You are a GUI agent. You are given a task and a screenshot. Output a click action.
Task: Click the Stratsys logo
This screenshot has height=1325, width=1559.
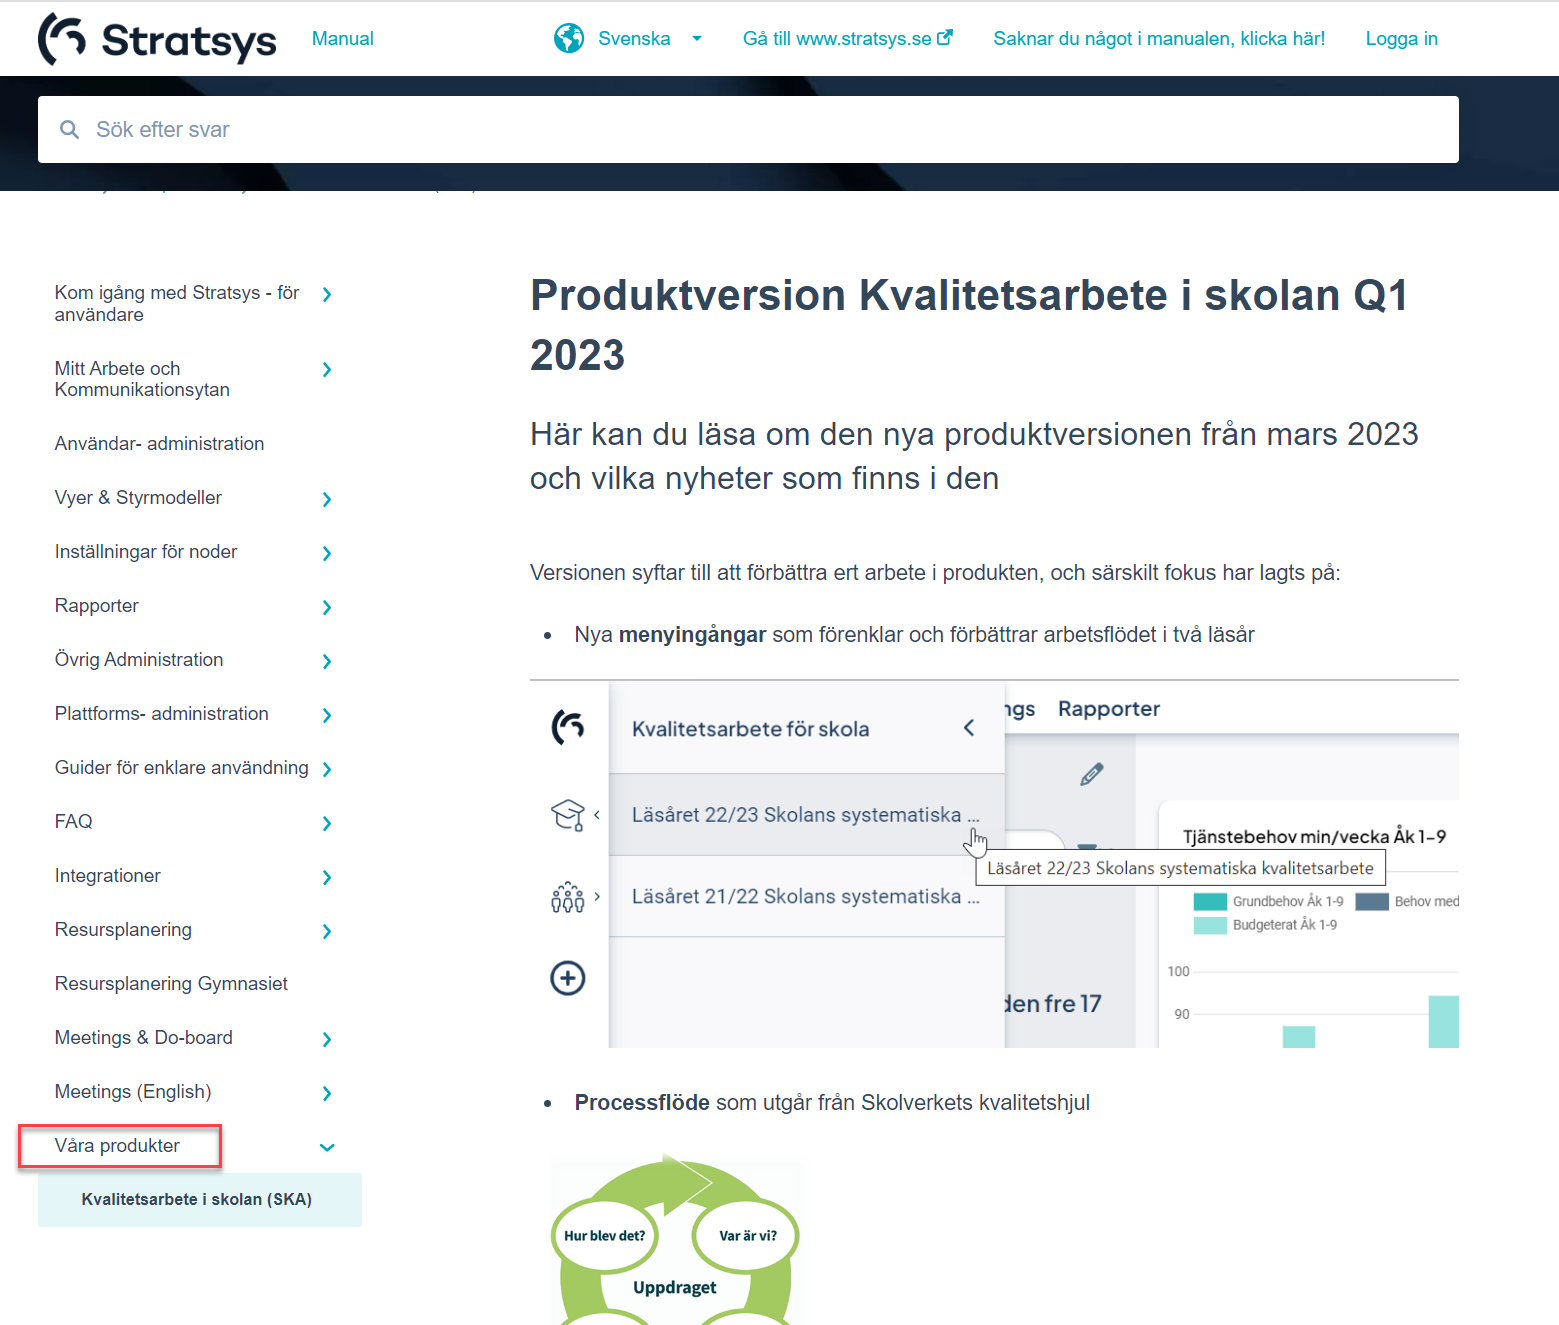(x=157, y=39)
